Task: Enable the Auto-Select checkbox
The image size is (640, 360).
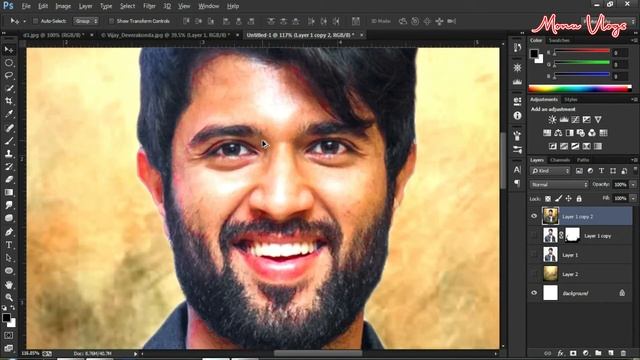Action: (x=36, y=21)
